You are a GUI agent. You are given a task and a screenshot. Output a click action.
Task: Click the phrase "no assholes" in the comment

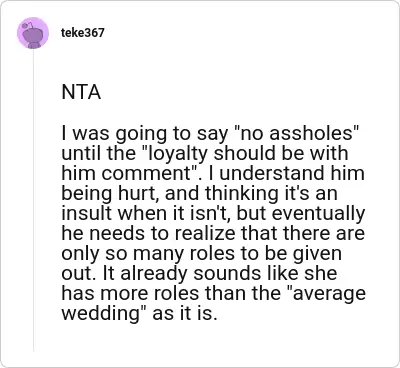tap(294, 133)
